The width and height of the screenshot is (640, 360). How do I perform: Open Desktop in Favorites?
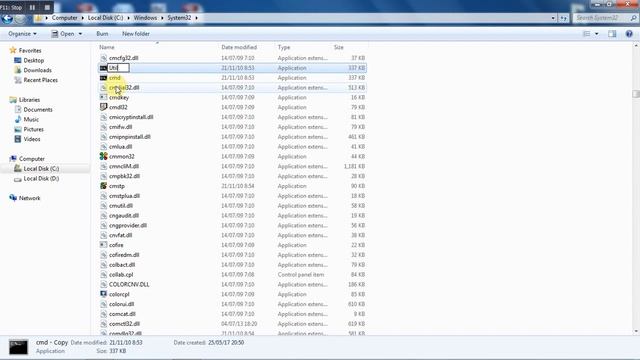(33, 60)
